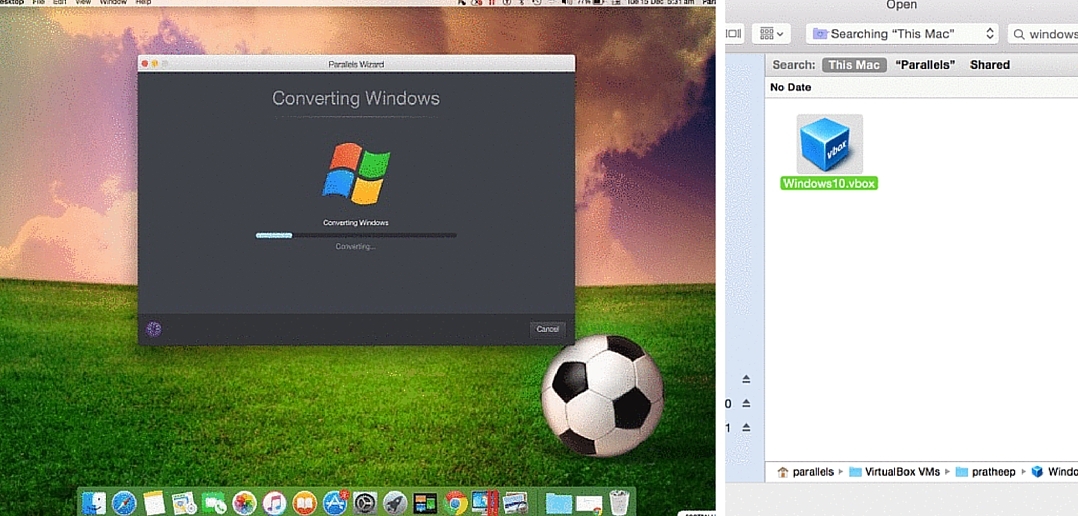
Task: Click VirtualBox VMs in the path bar
Action: [x=896, y=472]
